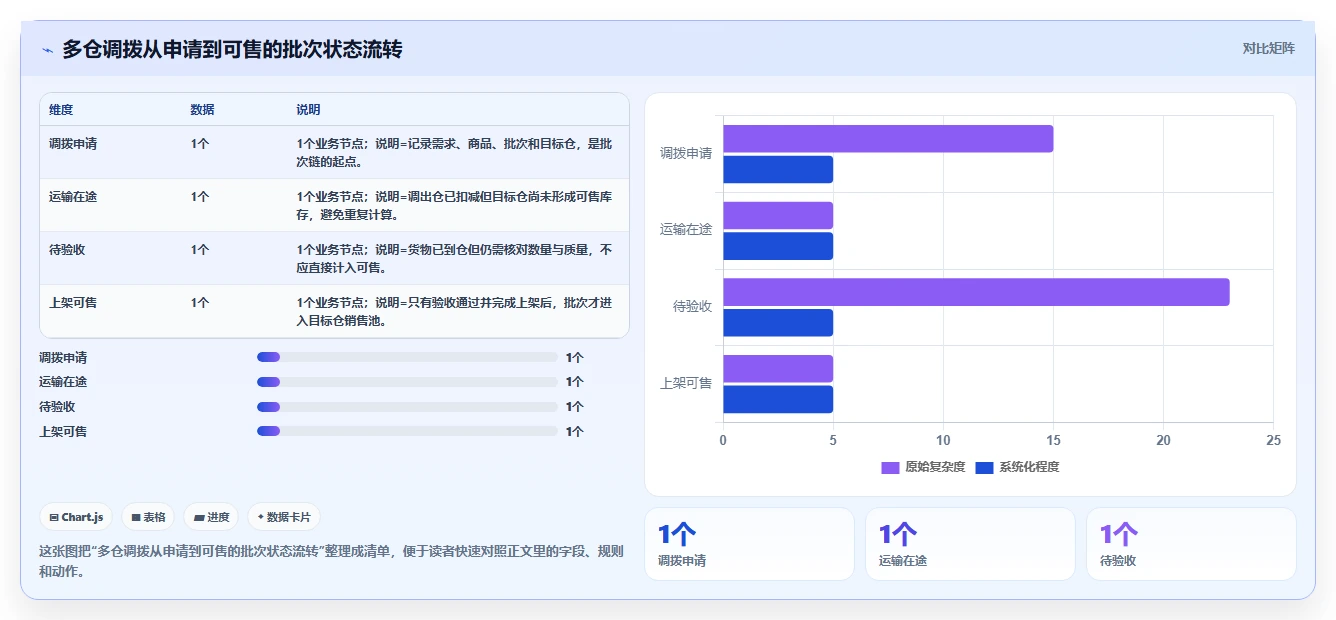Click the 上架可售 progress row label
1336x620 pixels.
click(x=63, y=431)
